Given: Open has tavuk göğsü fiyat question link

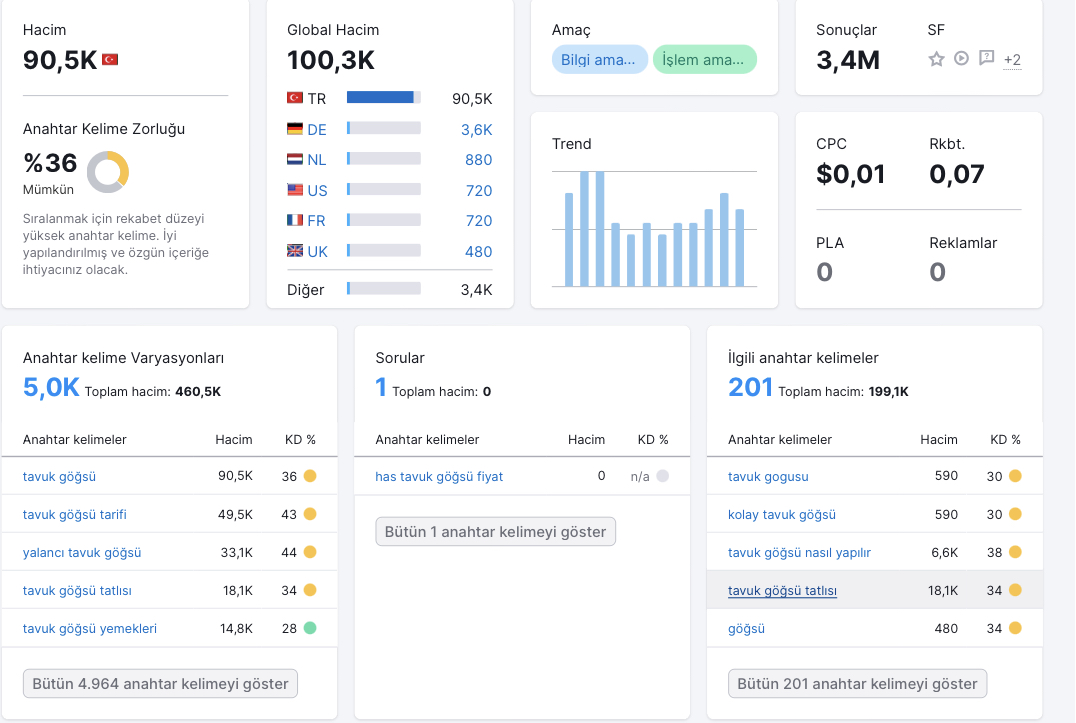Looking at the screenshot, I should [x=439, y=476].
